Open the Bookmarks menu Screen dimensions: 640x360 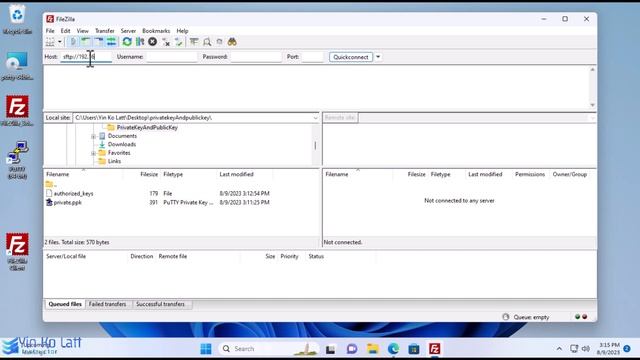pos(156,31)
